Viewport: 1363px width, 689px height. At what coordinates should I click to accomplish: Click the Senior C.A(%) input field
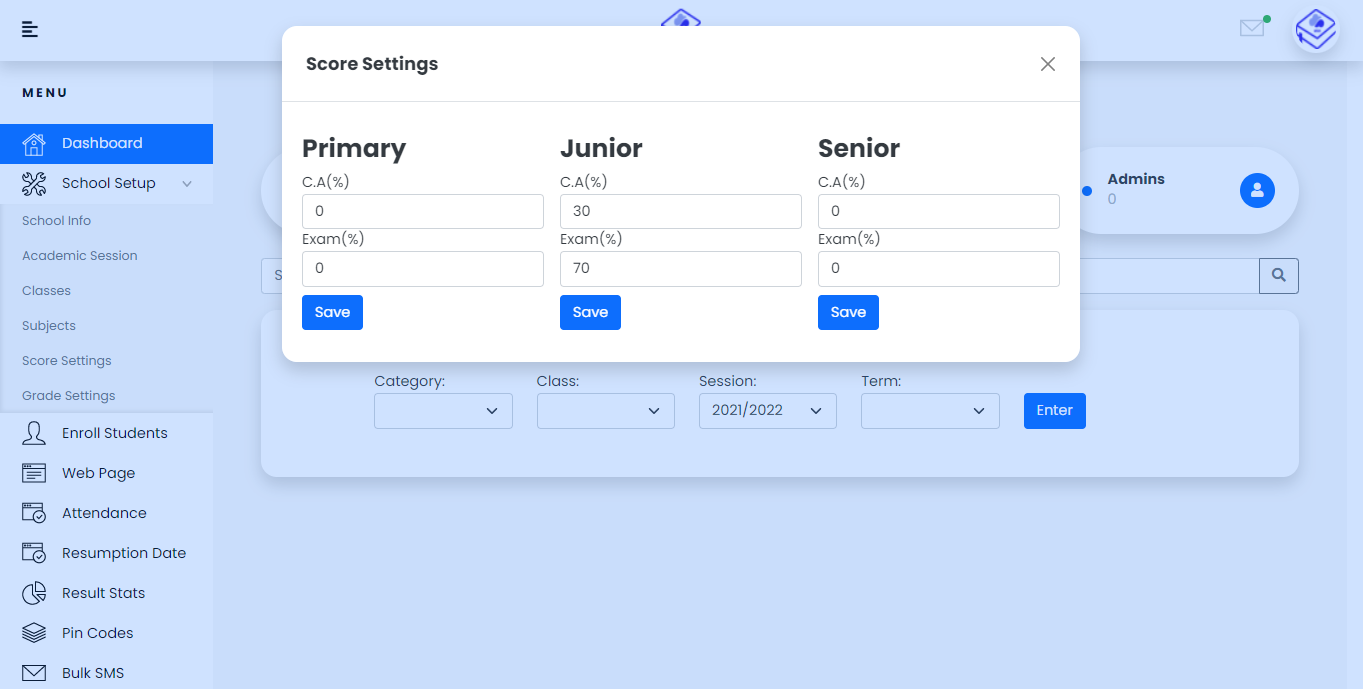click(x=938, y=212)
